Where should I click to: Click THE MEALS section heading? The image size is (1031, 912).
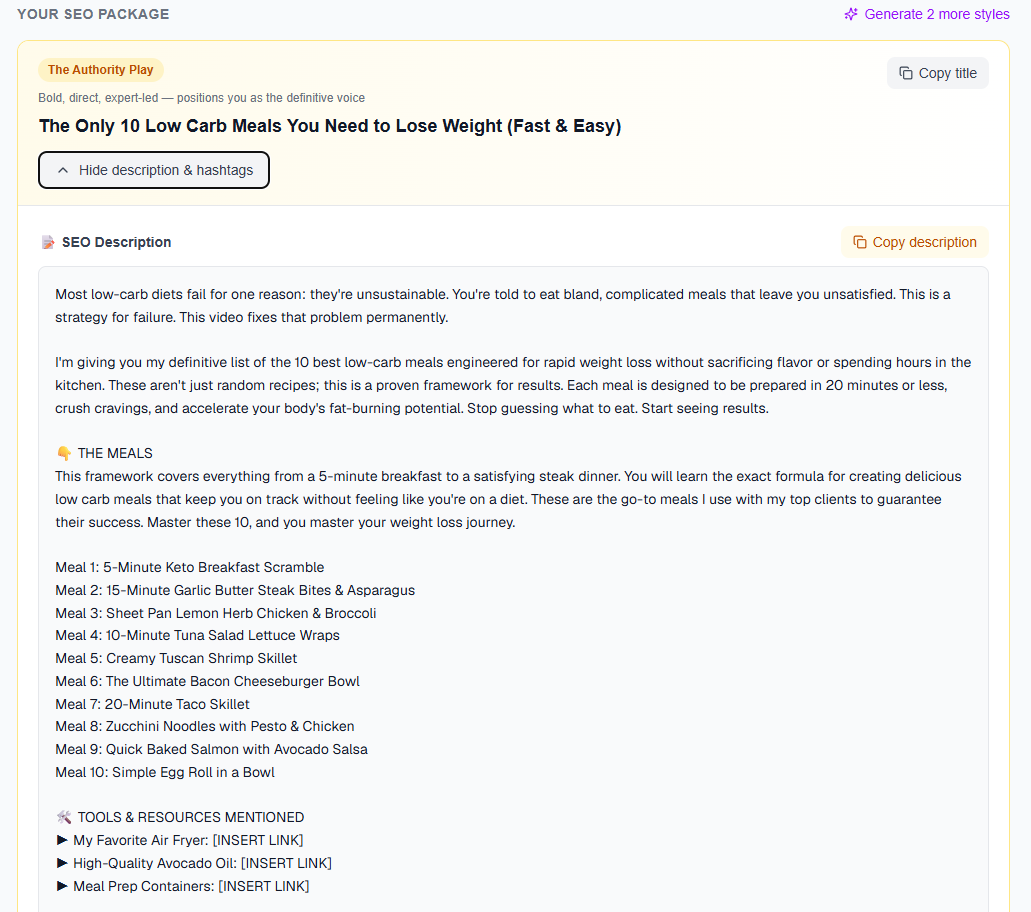point(115,453)
